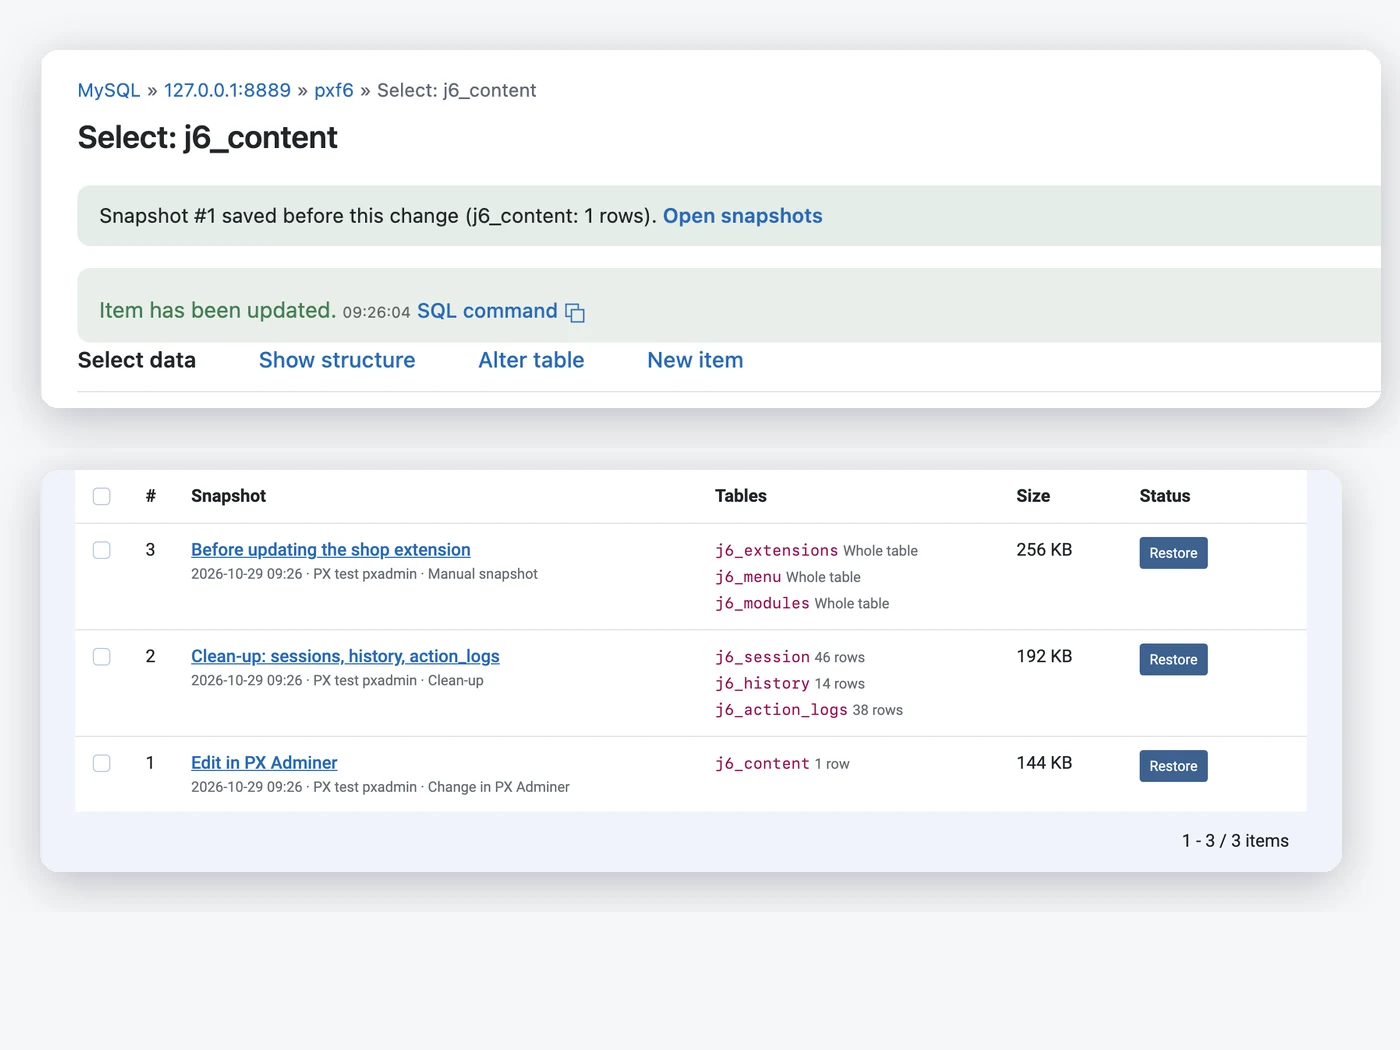The image size is (1400, 1050).
Task: Select the j6_session 46 rows entry
Action: [790, 657]
